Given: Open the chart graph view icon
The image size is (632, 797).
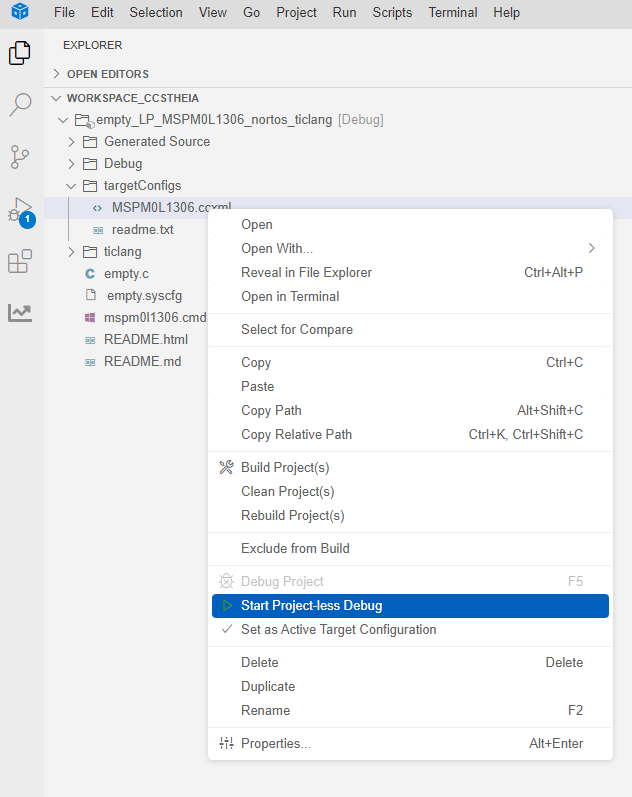Looking at the screenshot, I should [20, 313].
